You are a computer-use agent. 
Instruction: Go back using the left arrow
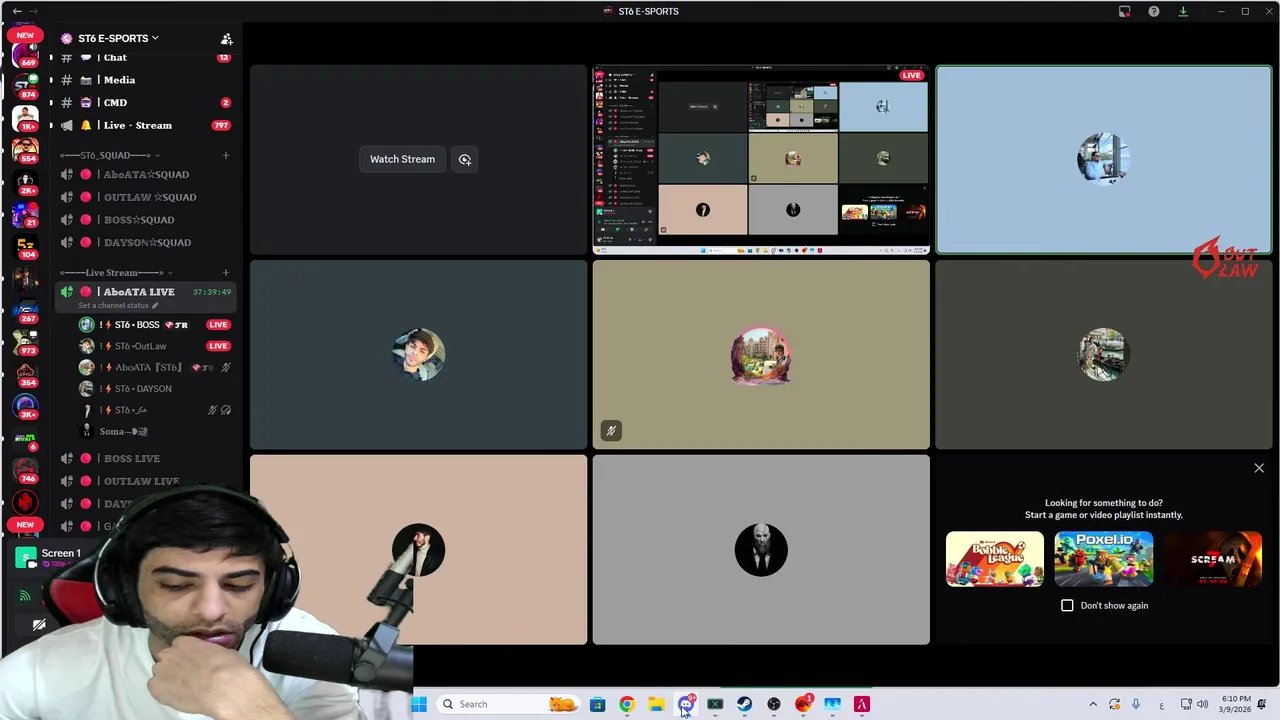coord(17,11)
